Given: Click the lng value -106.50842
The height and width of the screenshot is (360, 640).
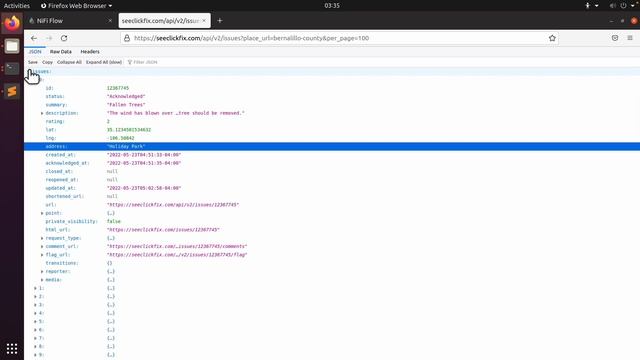Looking at the screenshot, I should [x=120, y=138].
